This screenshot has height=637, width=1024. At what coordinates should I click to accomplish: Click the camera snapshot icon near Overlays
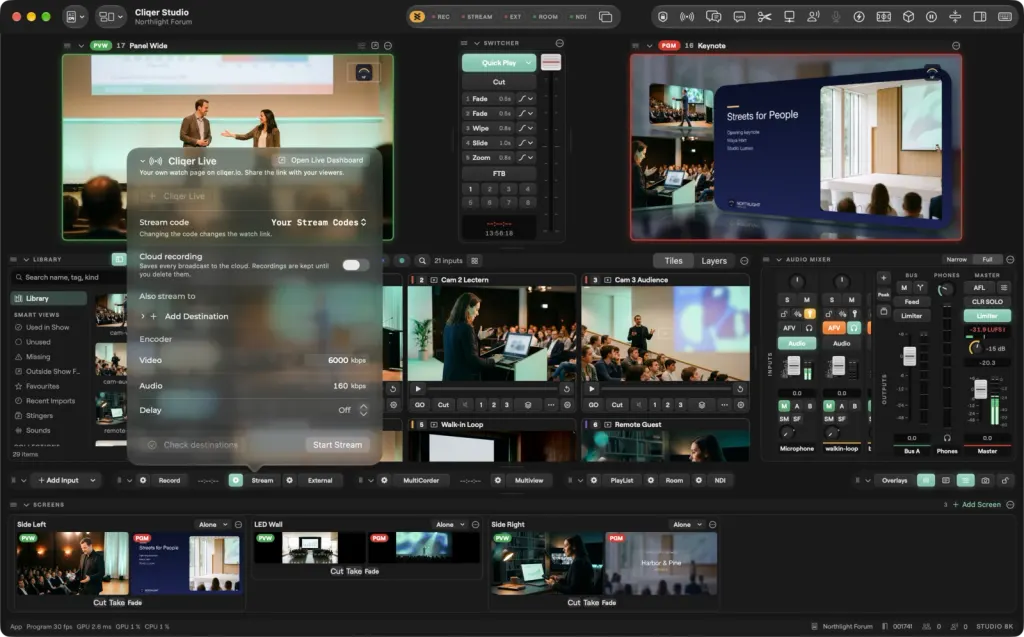(985, 480)
